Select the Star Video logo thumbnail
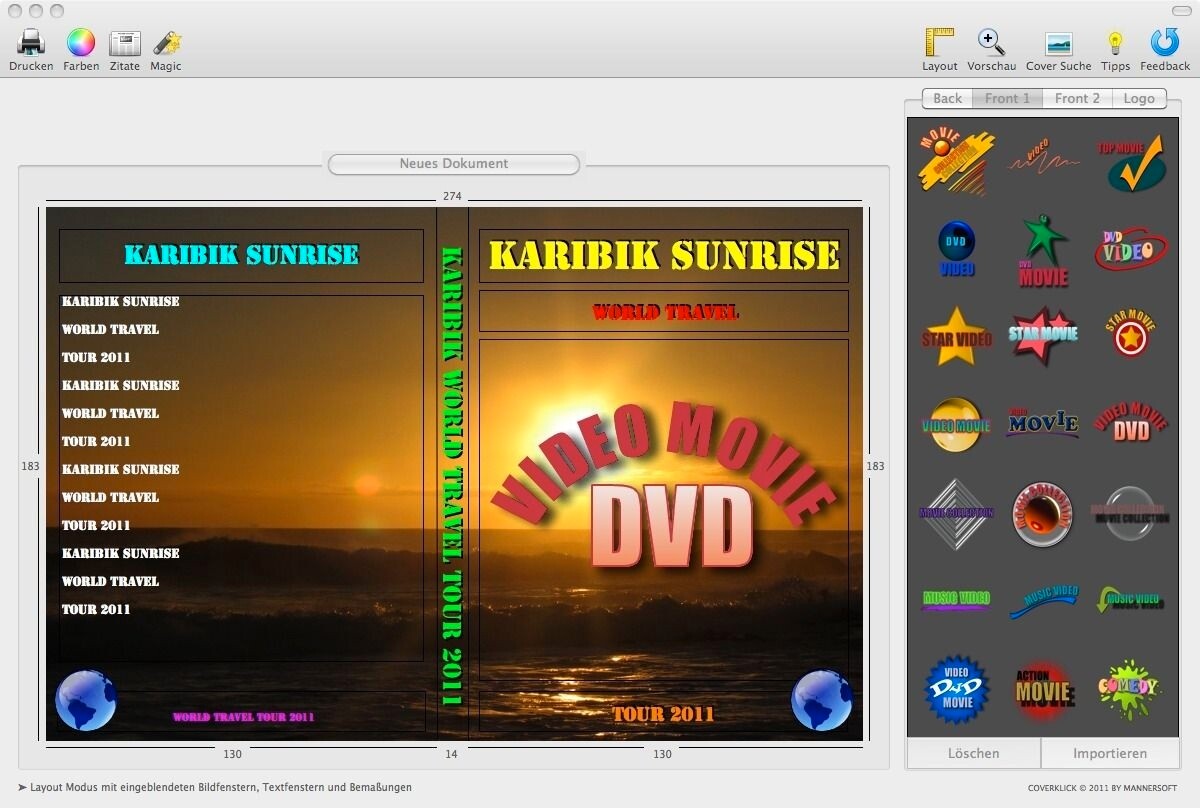The width and height of the screenshot is (1200, 808). pos(957,336)
